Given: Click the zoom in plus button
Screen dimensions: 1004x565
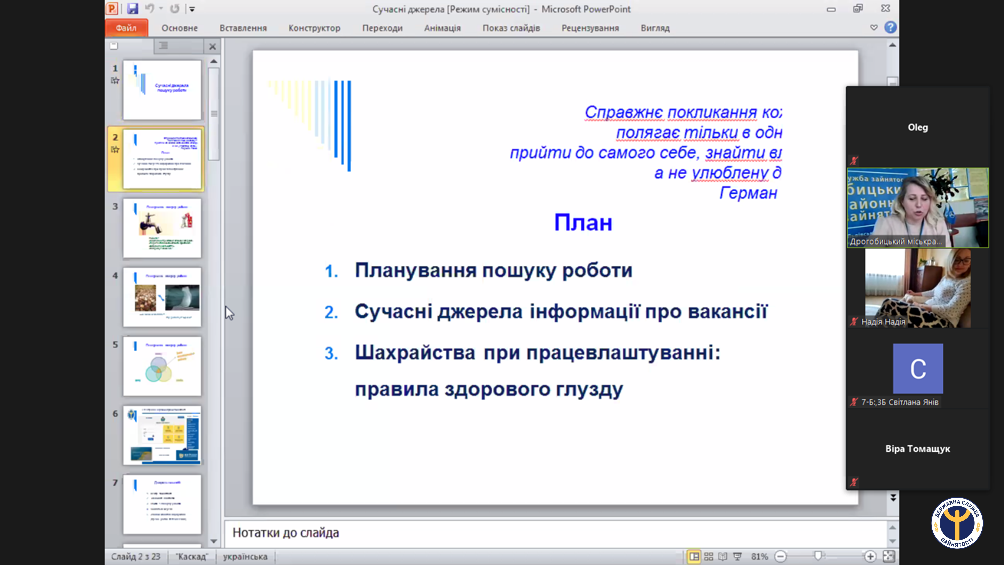Looking at the screenshot, I should tap(870, 557).
